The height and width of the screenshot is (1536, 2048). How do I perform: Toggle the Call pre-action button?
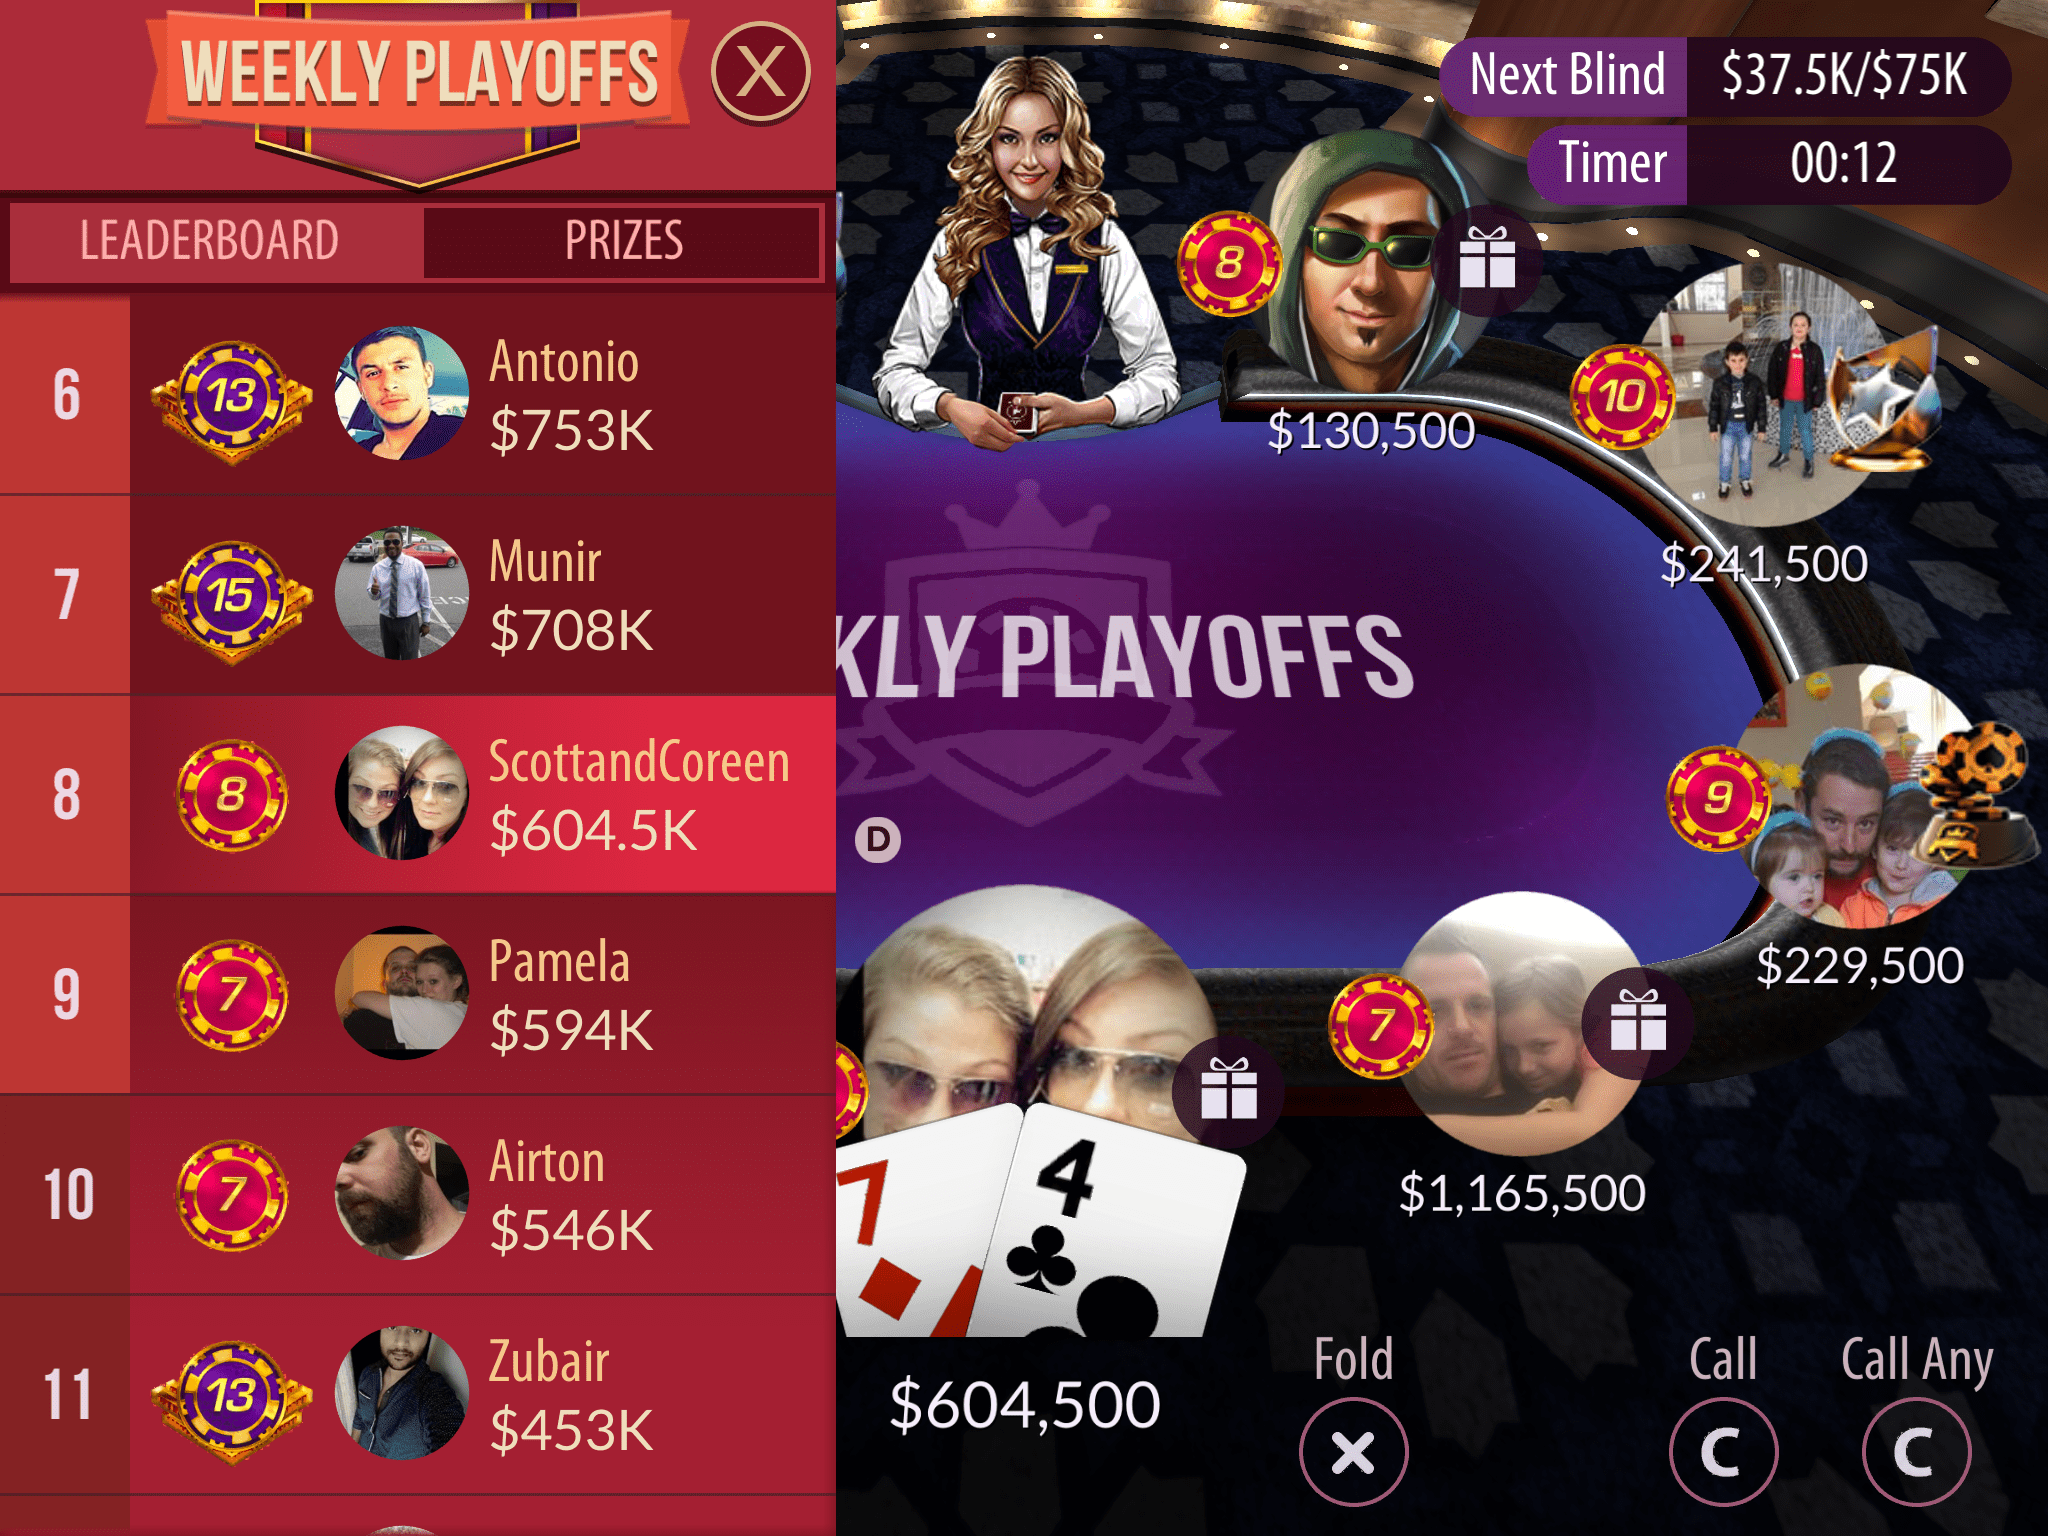point(1723,1451)
